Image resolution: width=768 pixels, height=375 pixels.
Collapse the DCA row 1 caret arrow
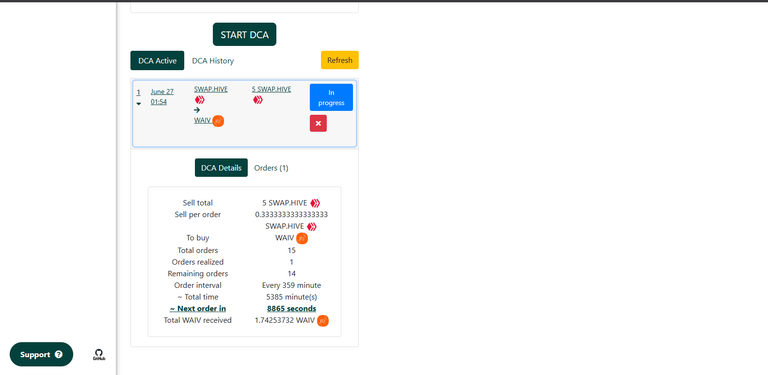(x=139, y=104)
